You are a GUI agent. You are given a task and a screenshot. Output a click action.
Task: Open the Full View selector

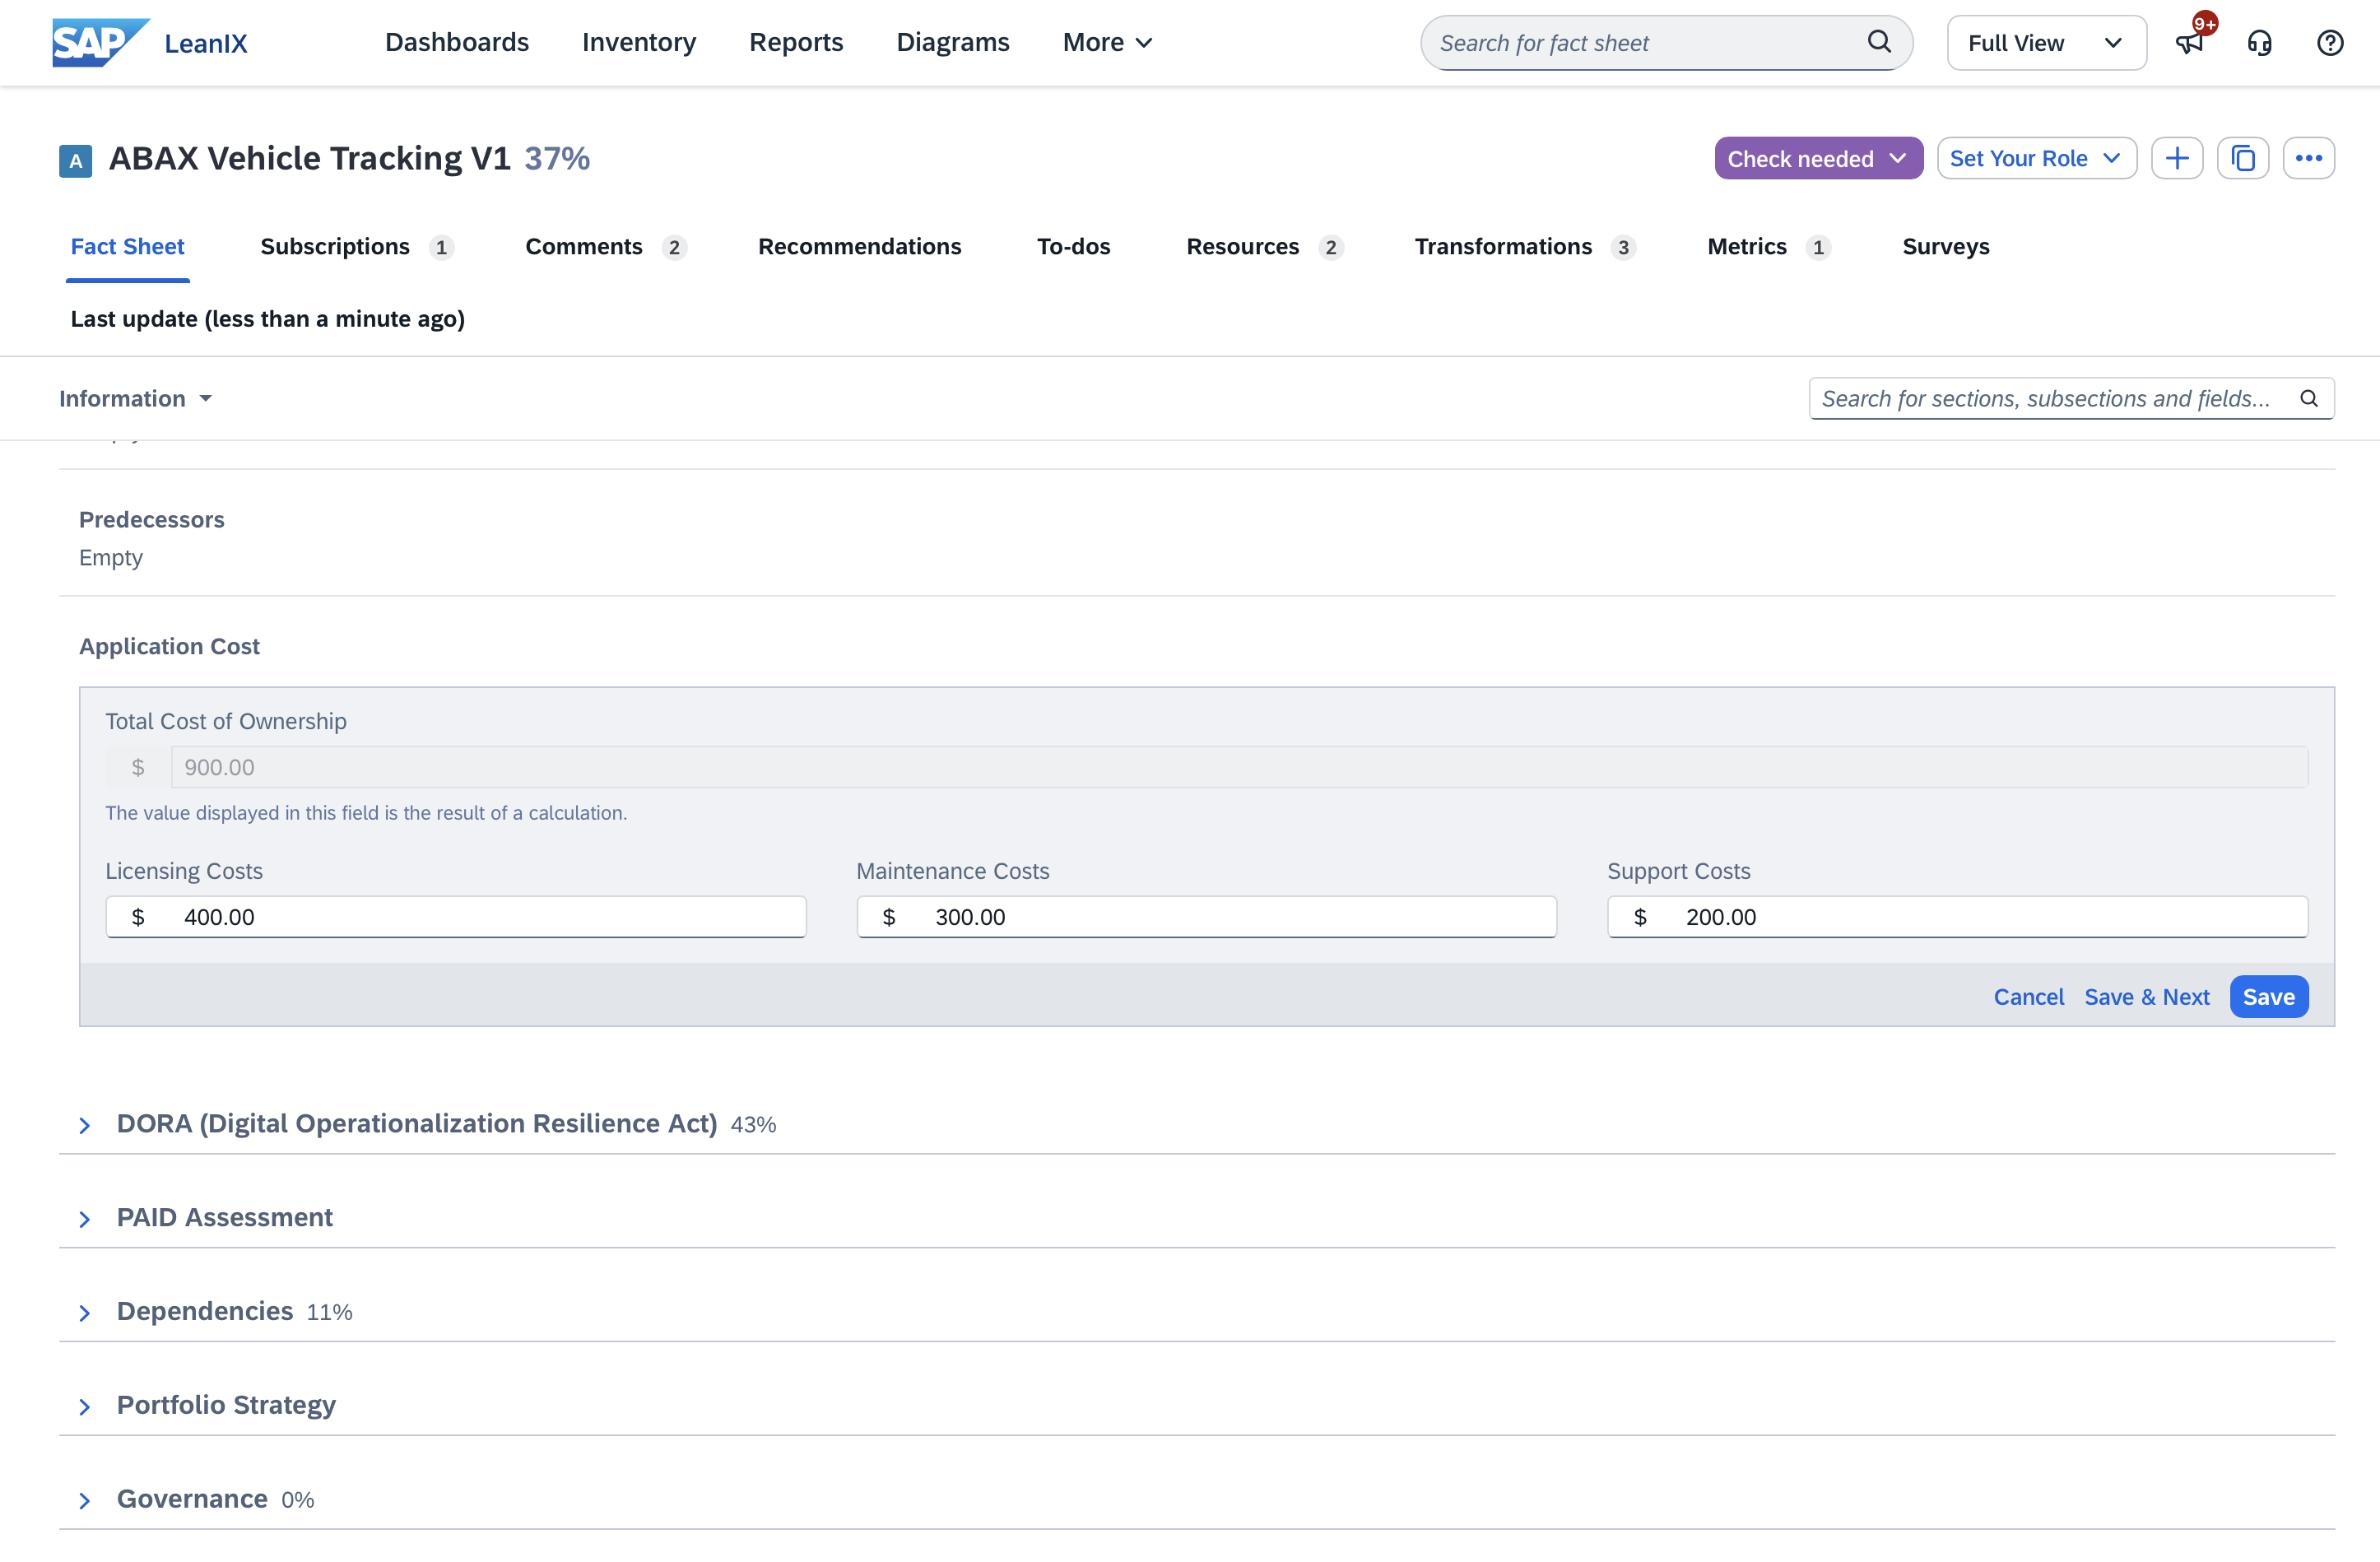coord(2047,42)
